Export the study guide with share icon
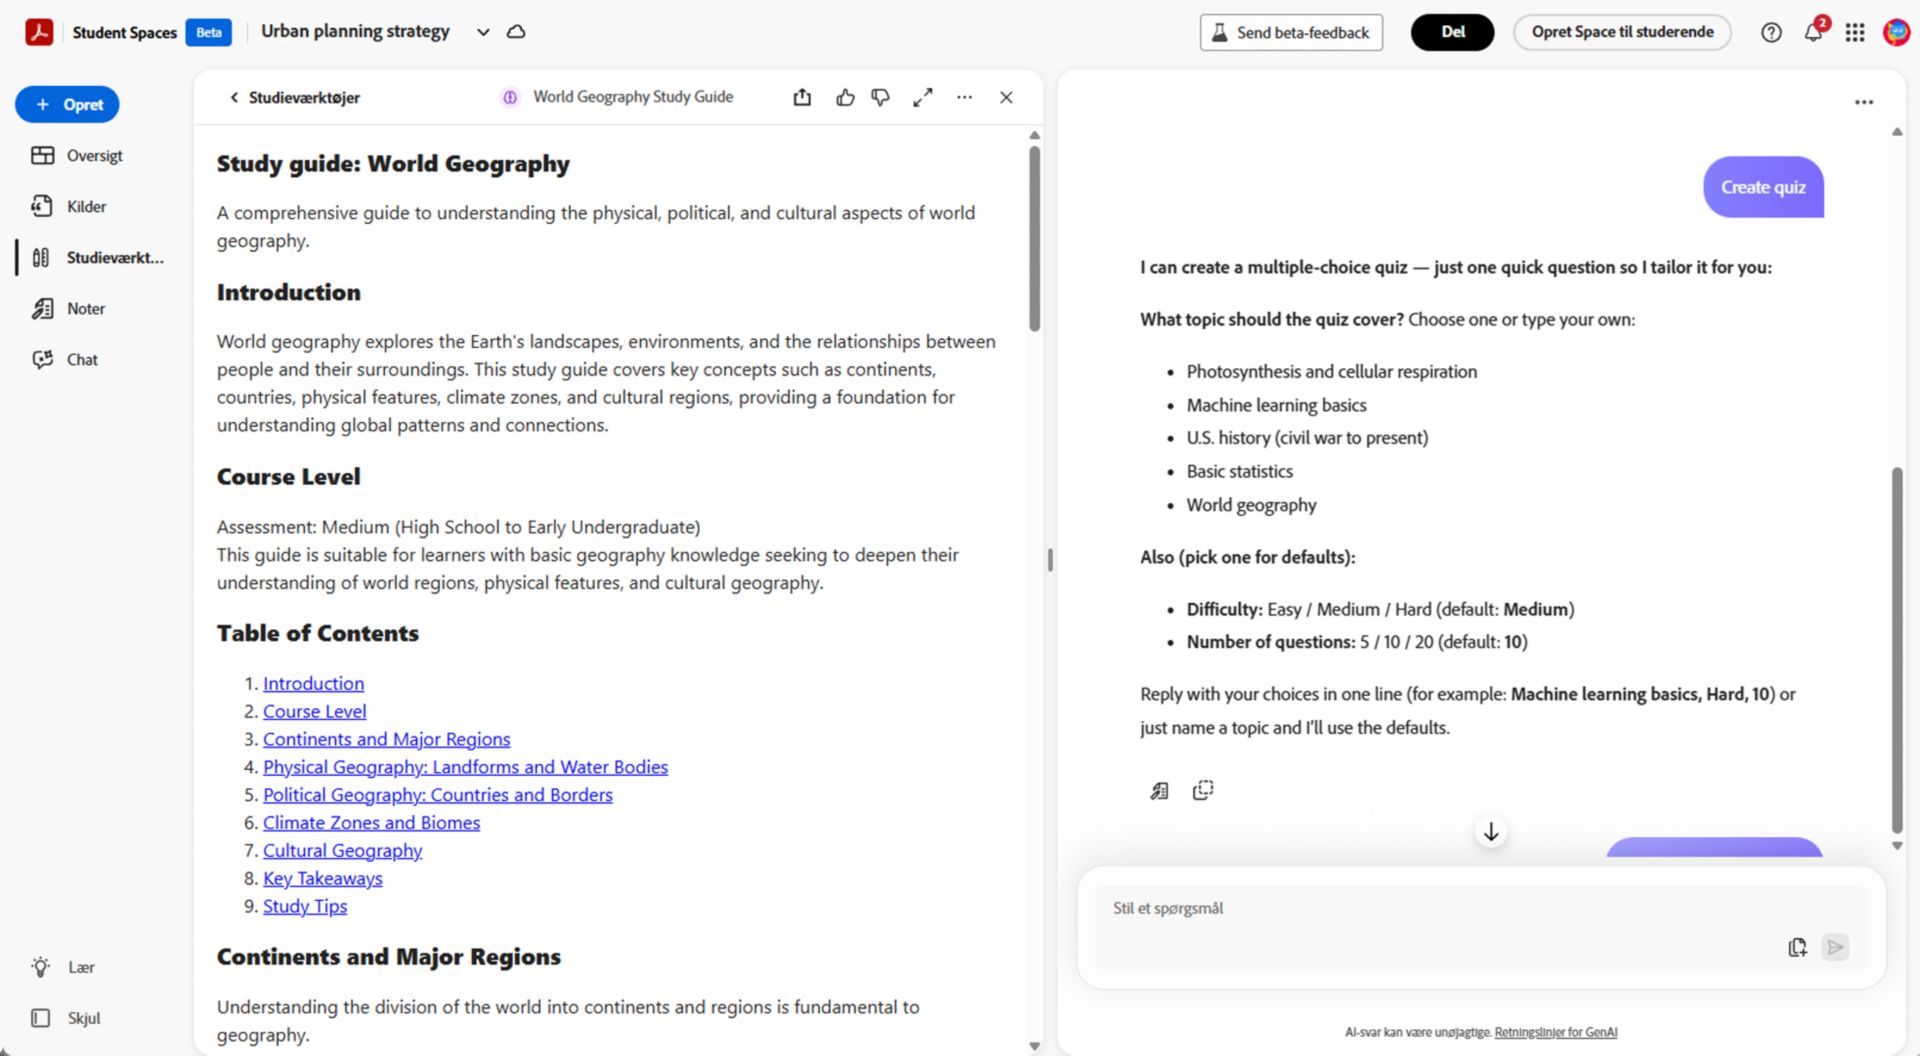The image size is (1920, 1056). pos(802,97)
